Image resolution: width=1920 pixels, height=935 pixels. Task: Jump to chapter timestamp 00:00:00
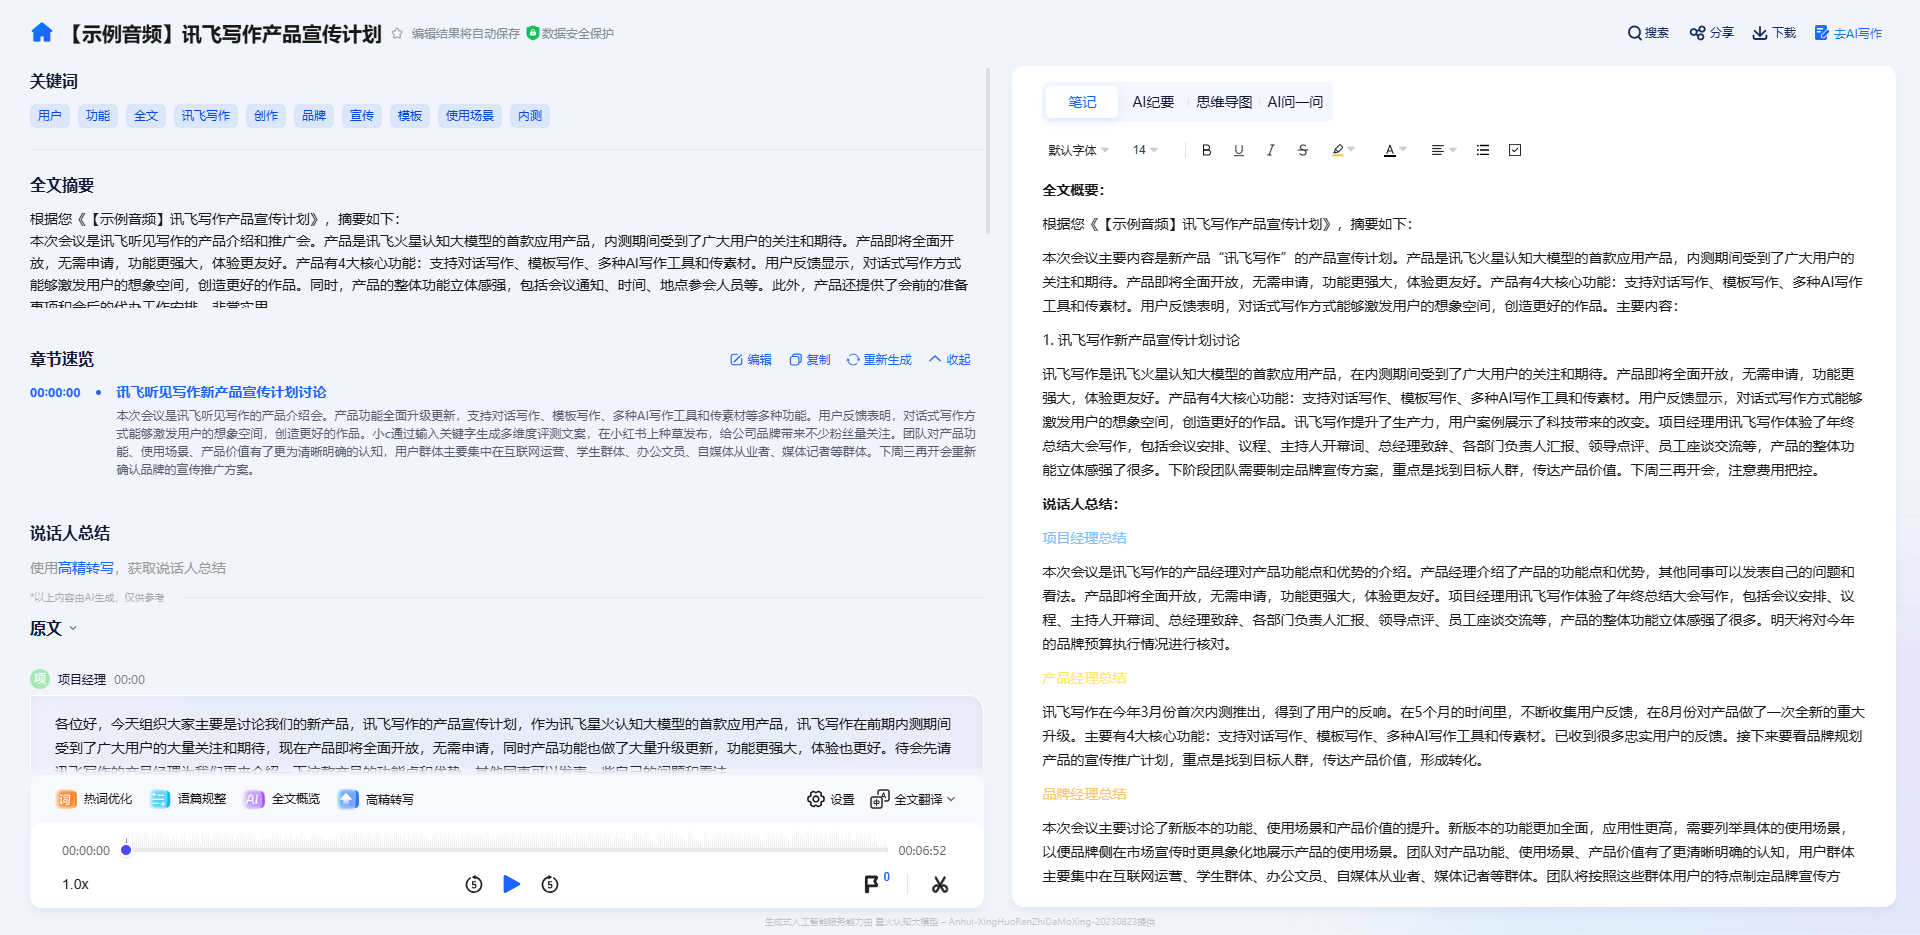(x=55, y=393)
